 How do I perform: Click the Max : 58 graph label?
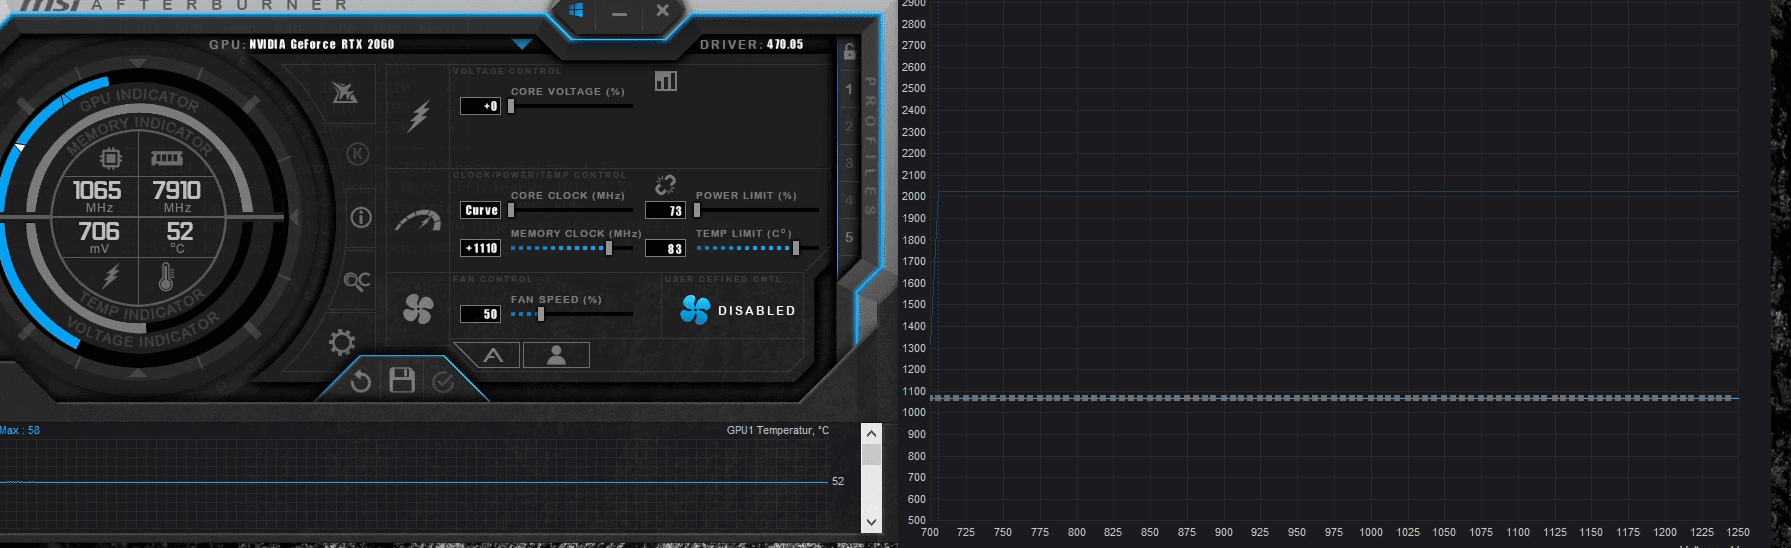click(20, 430)
